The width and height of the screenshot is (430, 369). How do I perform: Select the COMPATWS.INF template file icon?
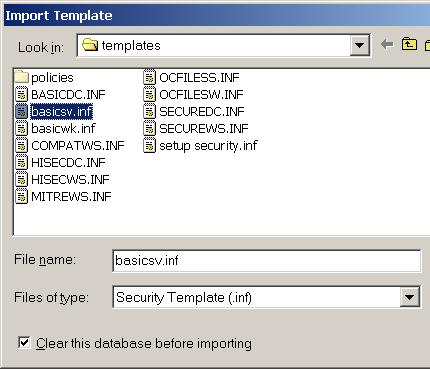coord(22,145)
